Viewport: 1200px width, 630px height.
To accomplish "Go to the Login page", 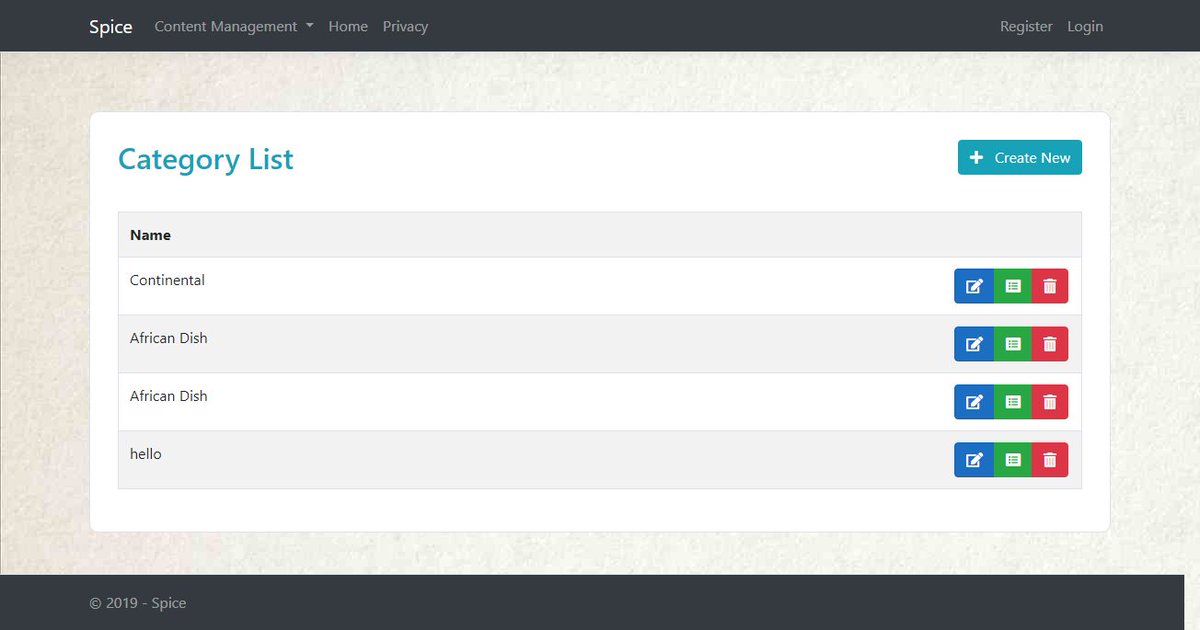I will (x=1085, y=27).
